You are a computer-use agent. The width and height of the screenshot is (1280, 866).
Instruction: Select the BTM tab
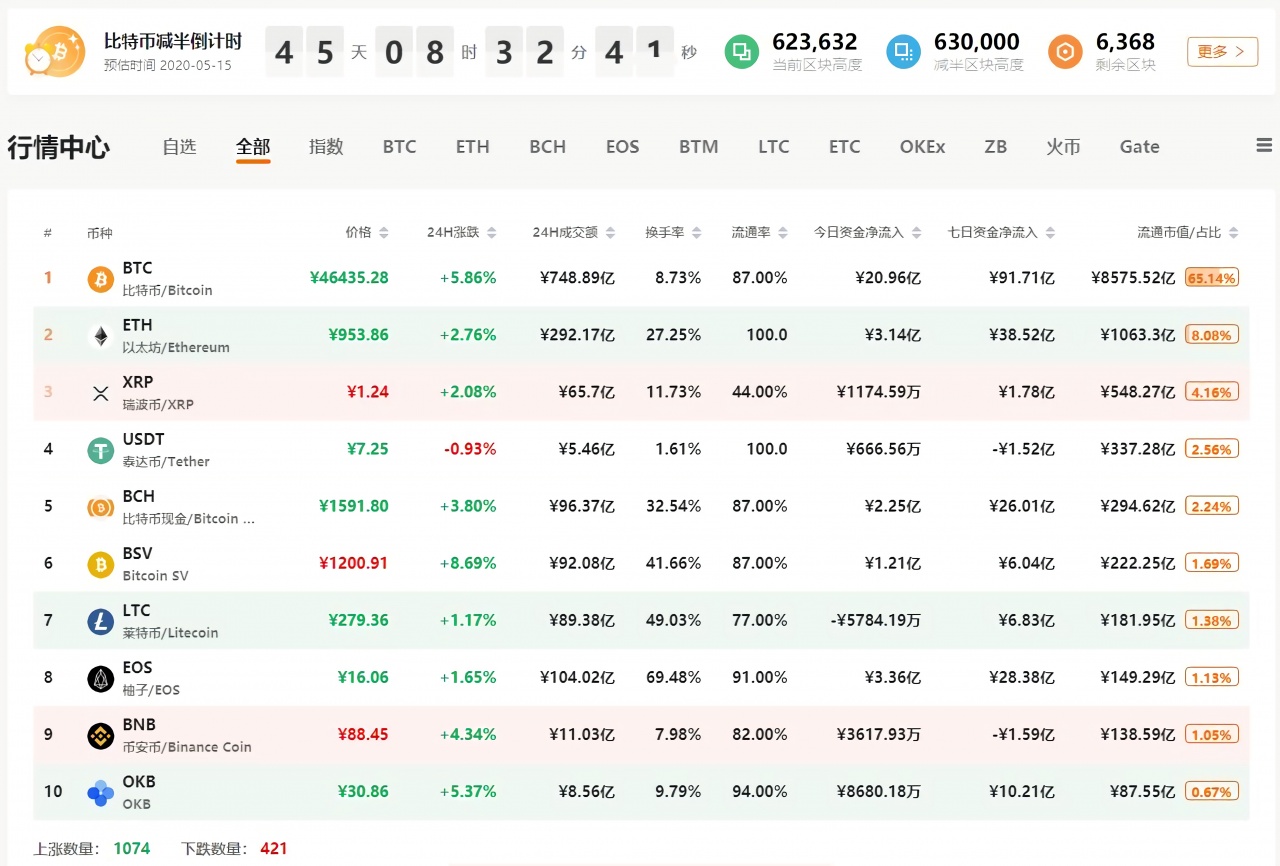click(x=698, y=146)
